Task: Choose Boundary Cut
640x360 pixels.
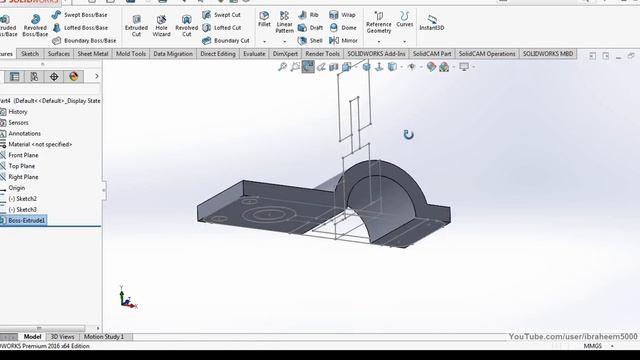Action: click(226, 40)
